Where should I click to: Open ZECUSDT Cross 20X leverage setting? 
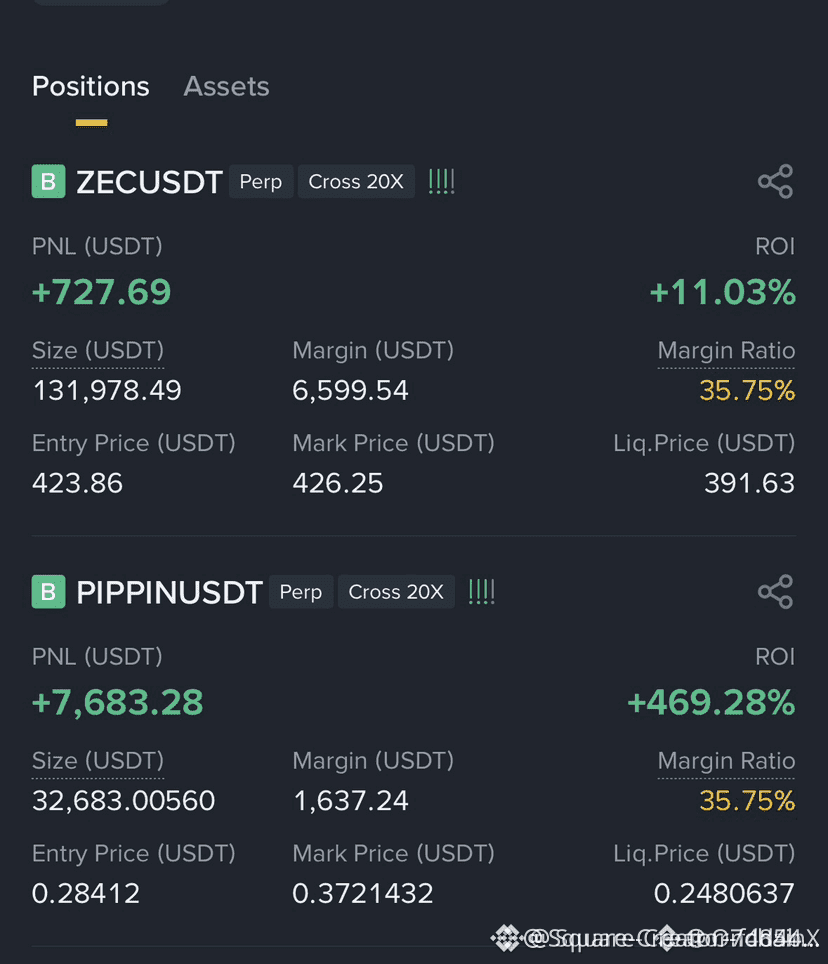click(x=356, y=182)
